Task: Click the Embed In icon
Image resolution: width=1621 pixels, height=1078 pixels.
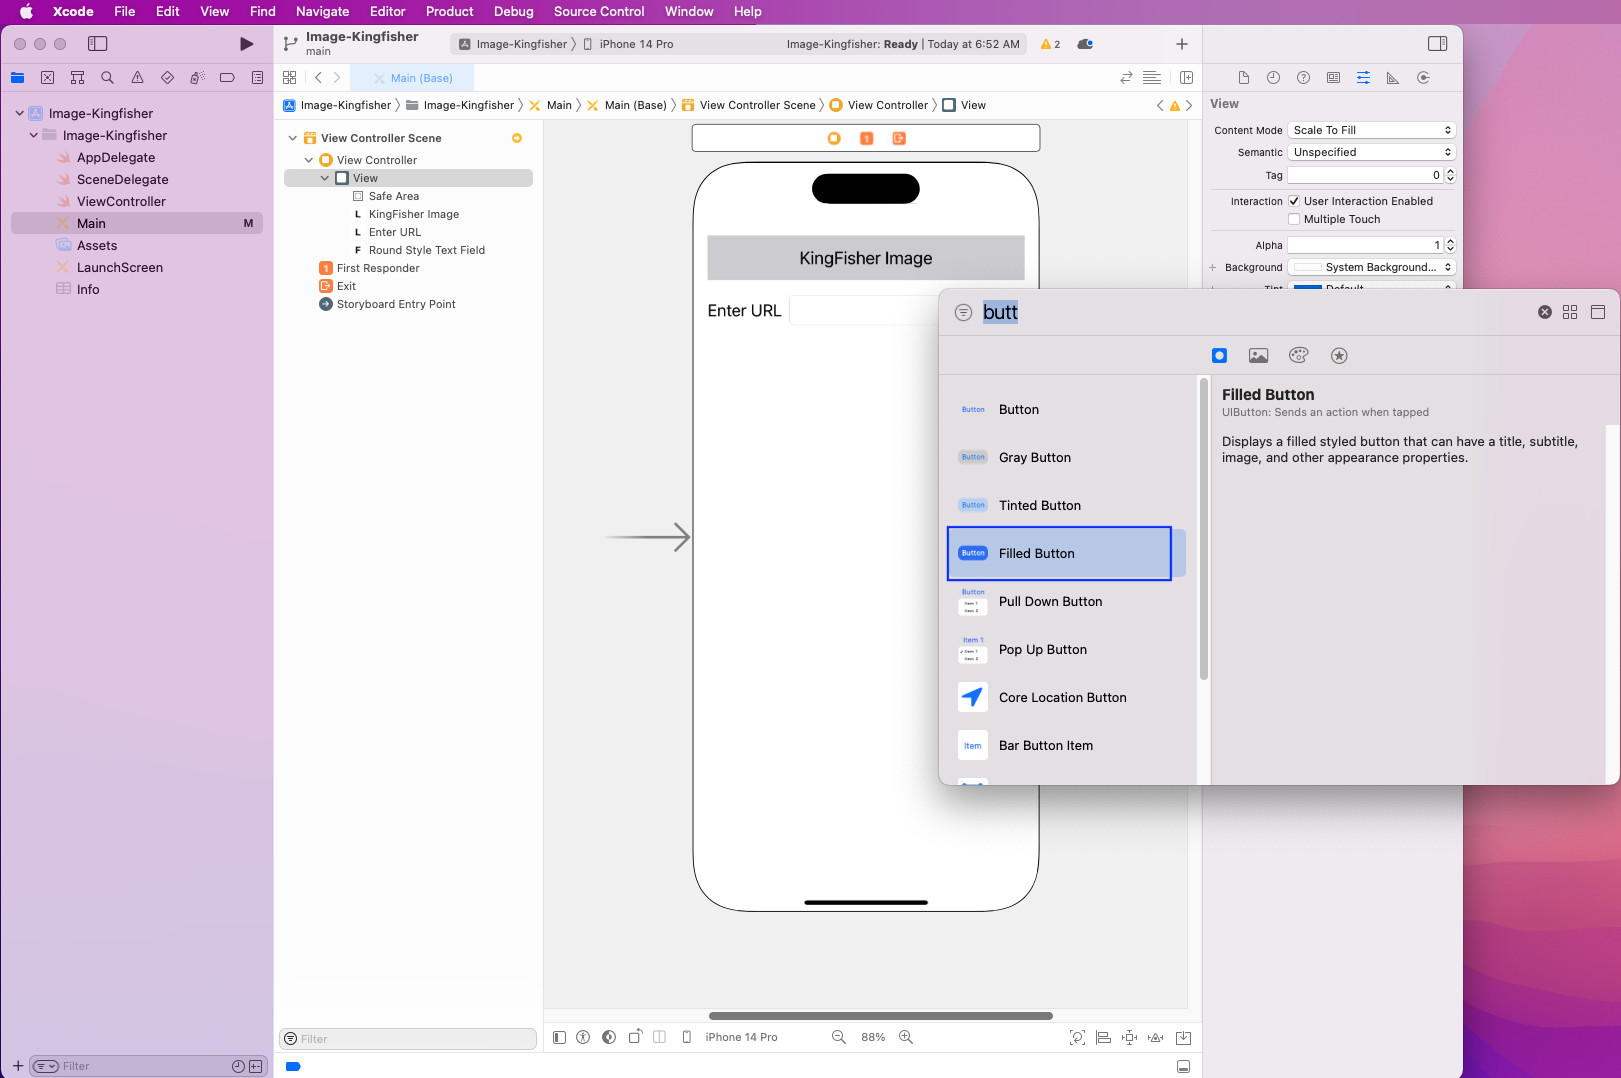Action: pos(1183,1038)
